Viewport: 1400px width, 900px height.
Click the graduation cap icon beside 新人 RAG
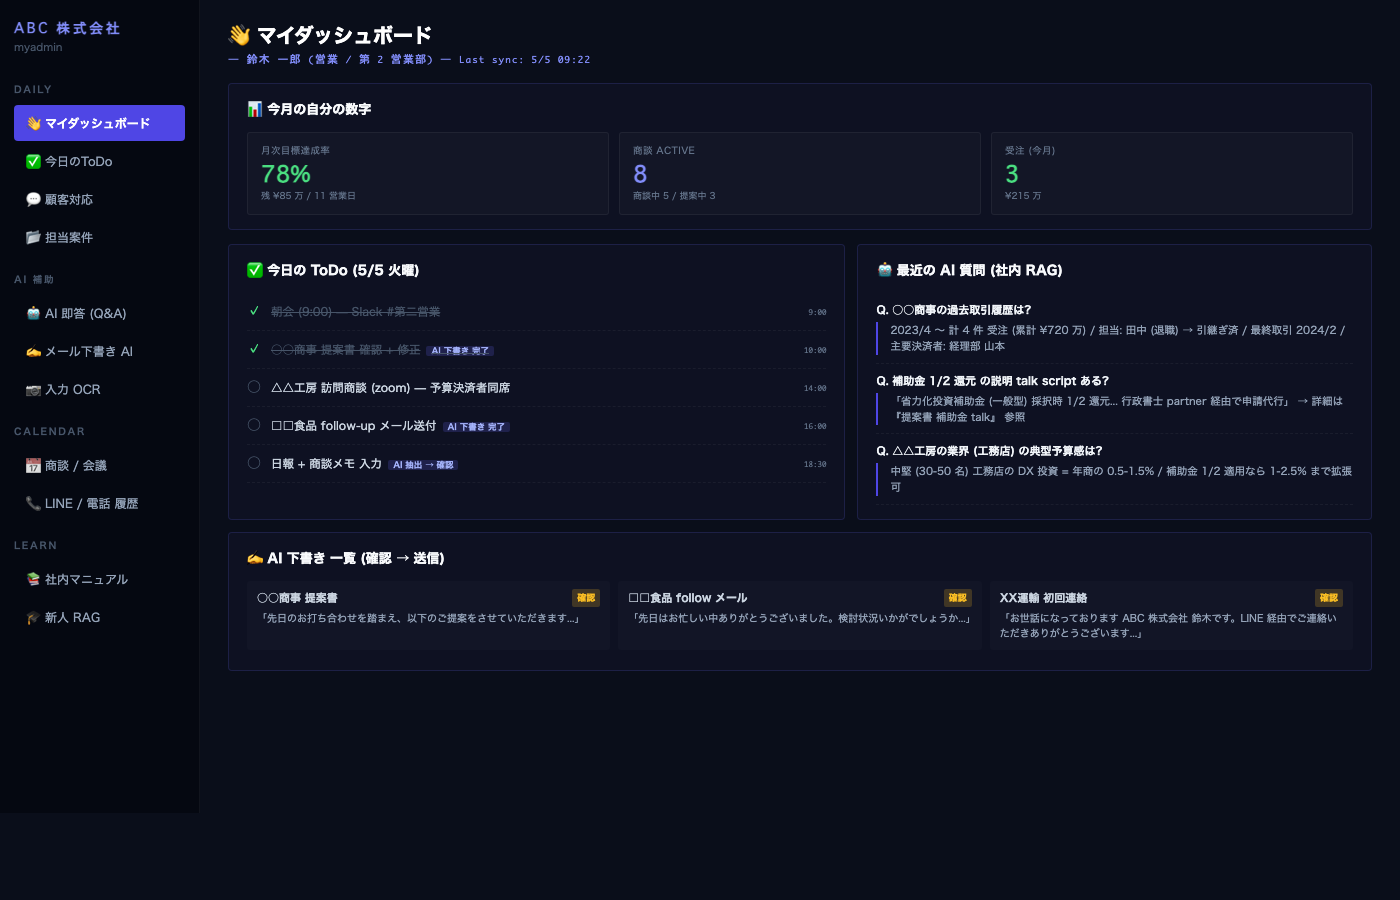point(33,617)
